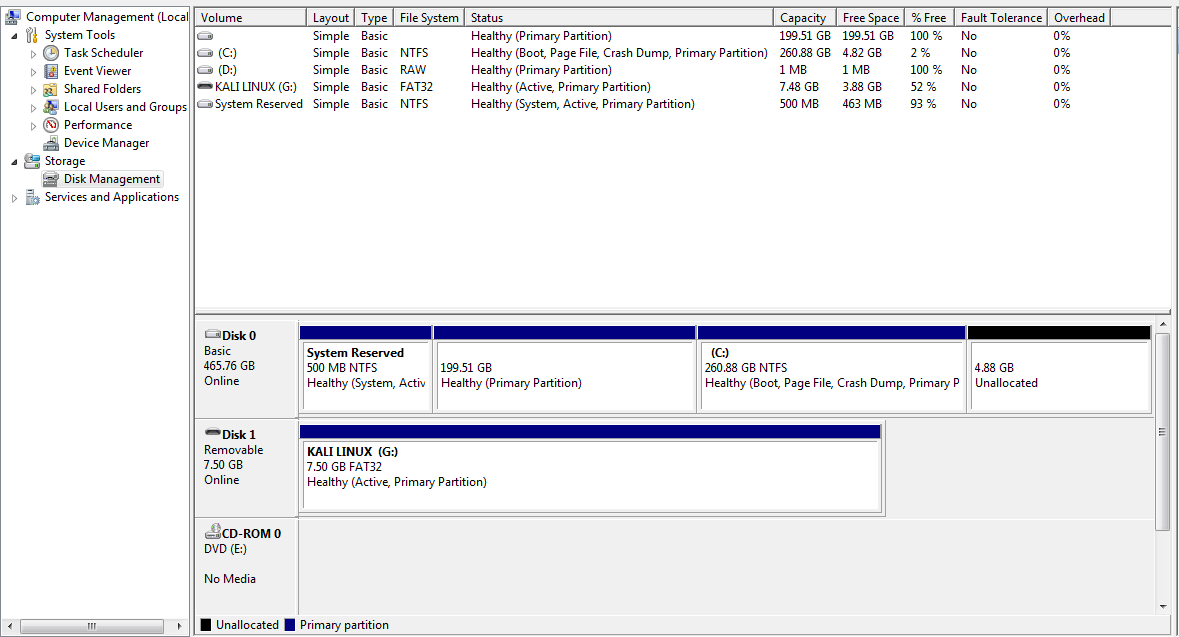Viewport: 1179px width, 637px height.
Task: Click the 4.82 GB free space value
Action: [862, 53]
